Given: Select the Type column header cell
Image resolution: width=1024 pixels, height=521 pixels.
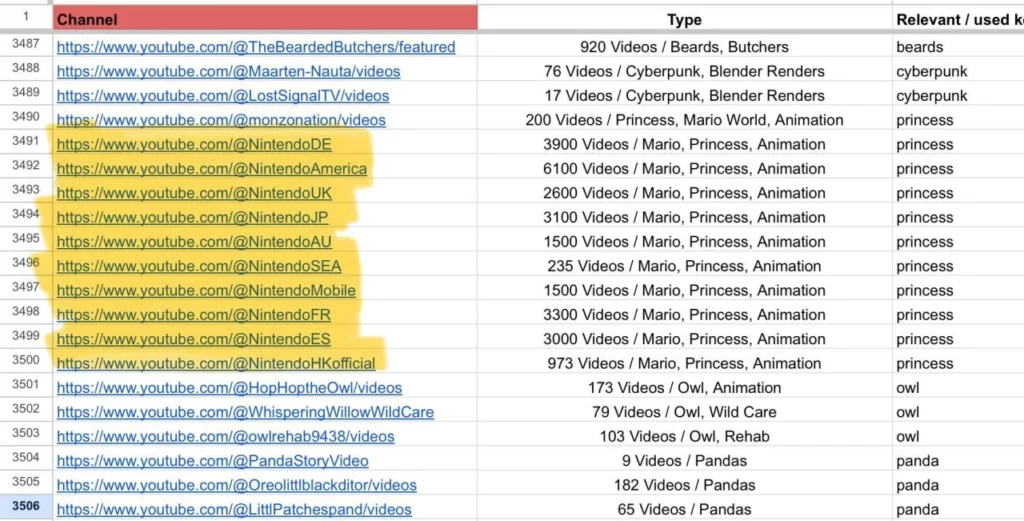Looking at the screenshot, I should click(x=684, y=19).
